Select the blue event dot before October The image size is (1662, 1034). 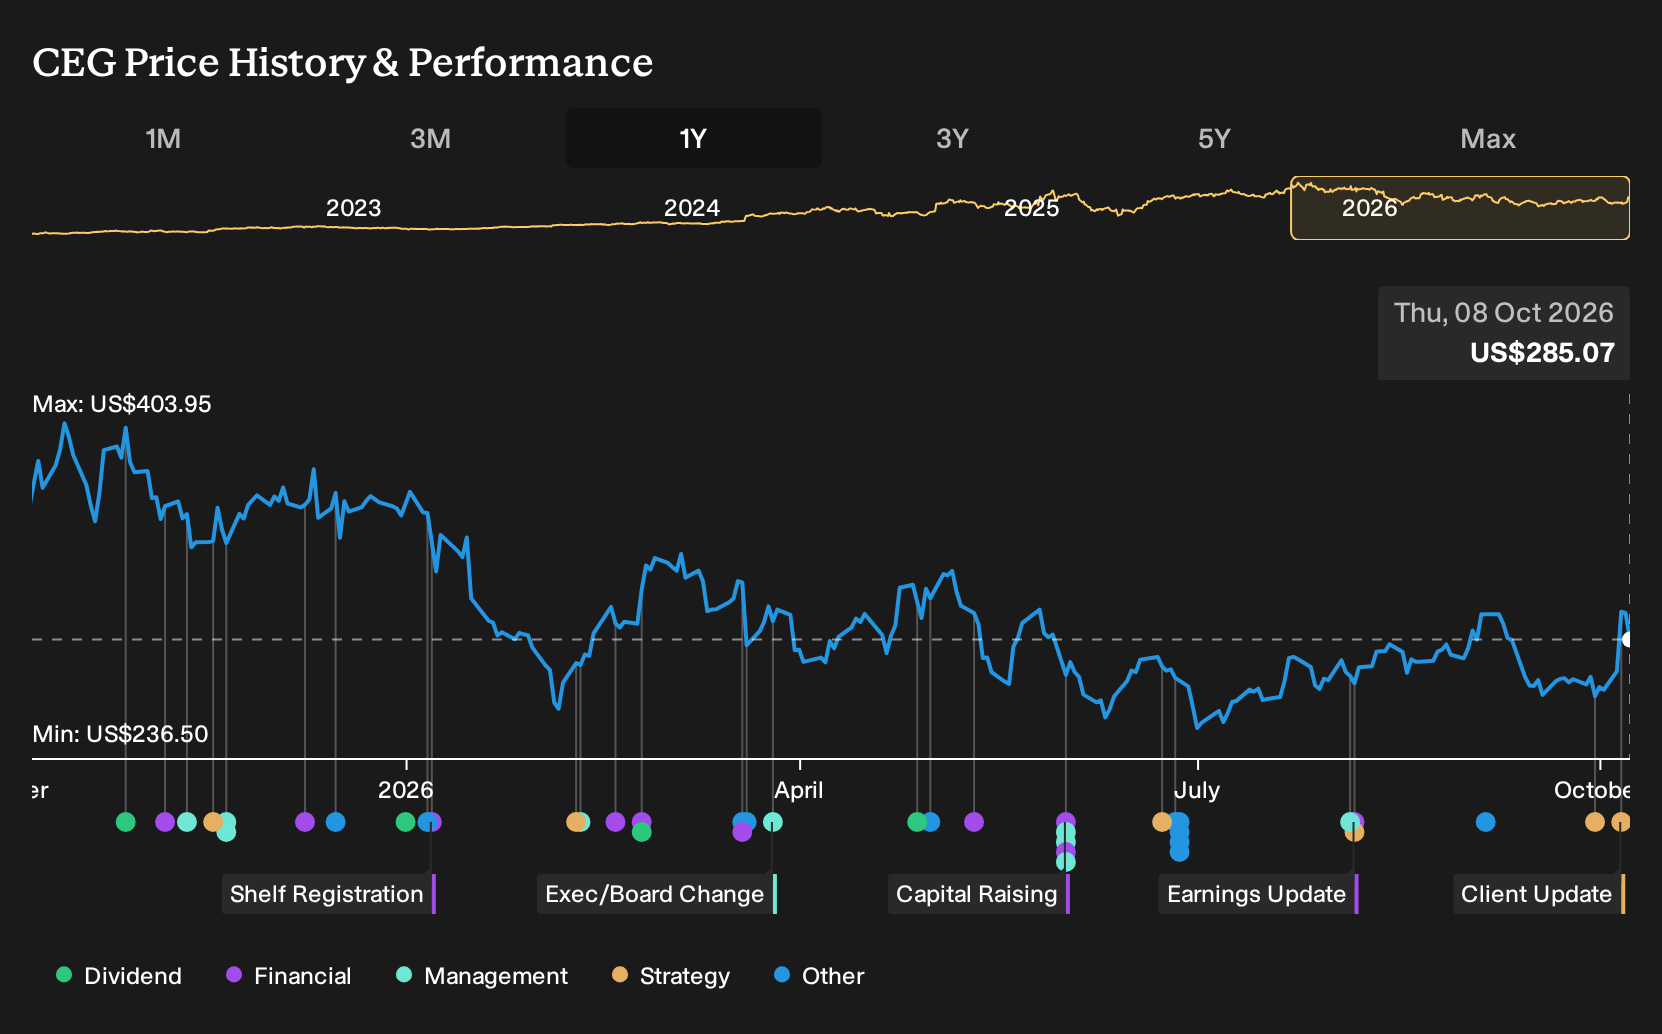coord(1485,822)
